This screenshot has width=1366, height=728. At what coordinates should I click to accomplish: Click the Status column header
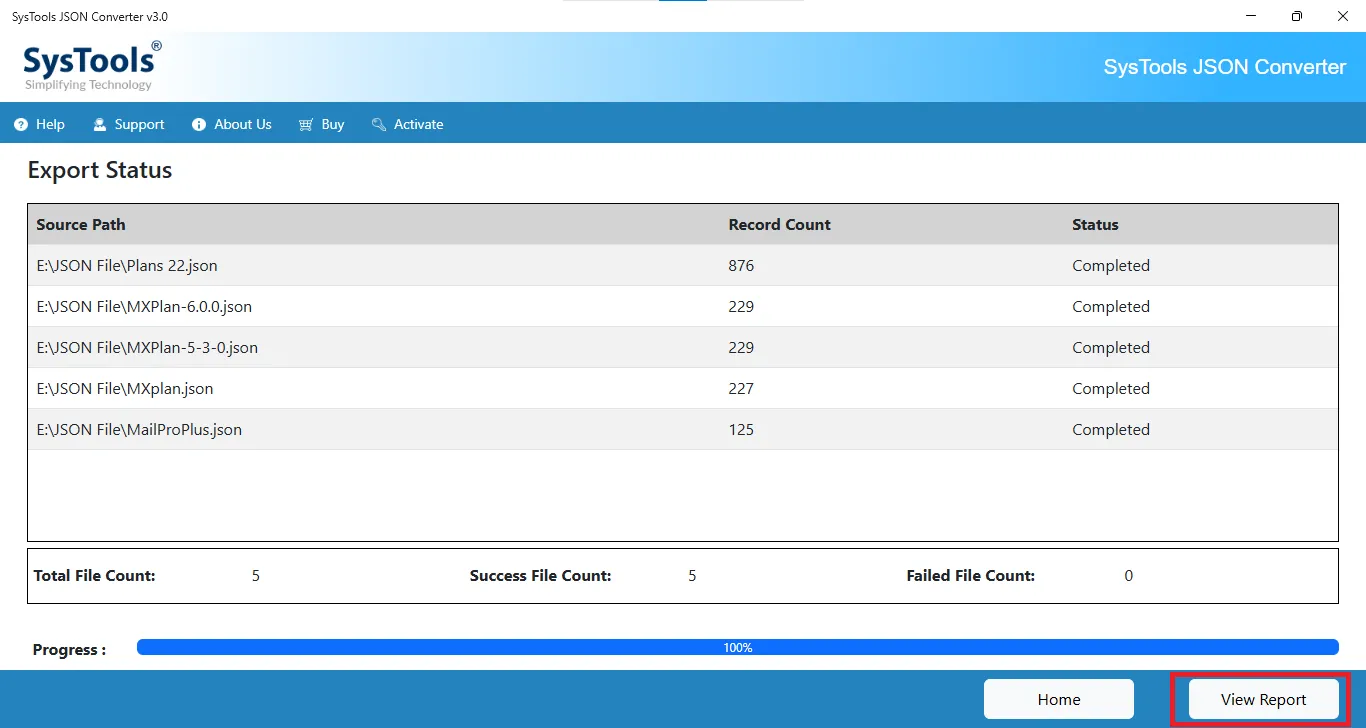pos(1095,225)
